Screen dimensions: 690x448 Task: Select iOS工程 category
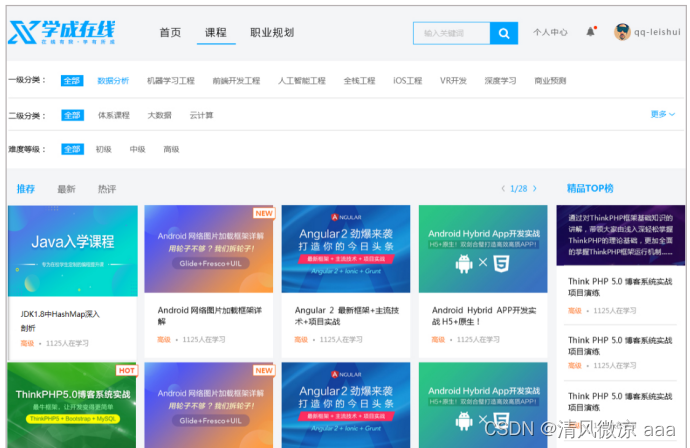[407, 81]
